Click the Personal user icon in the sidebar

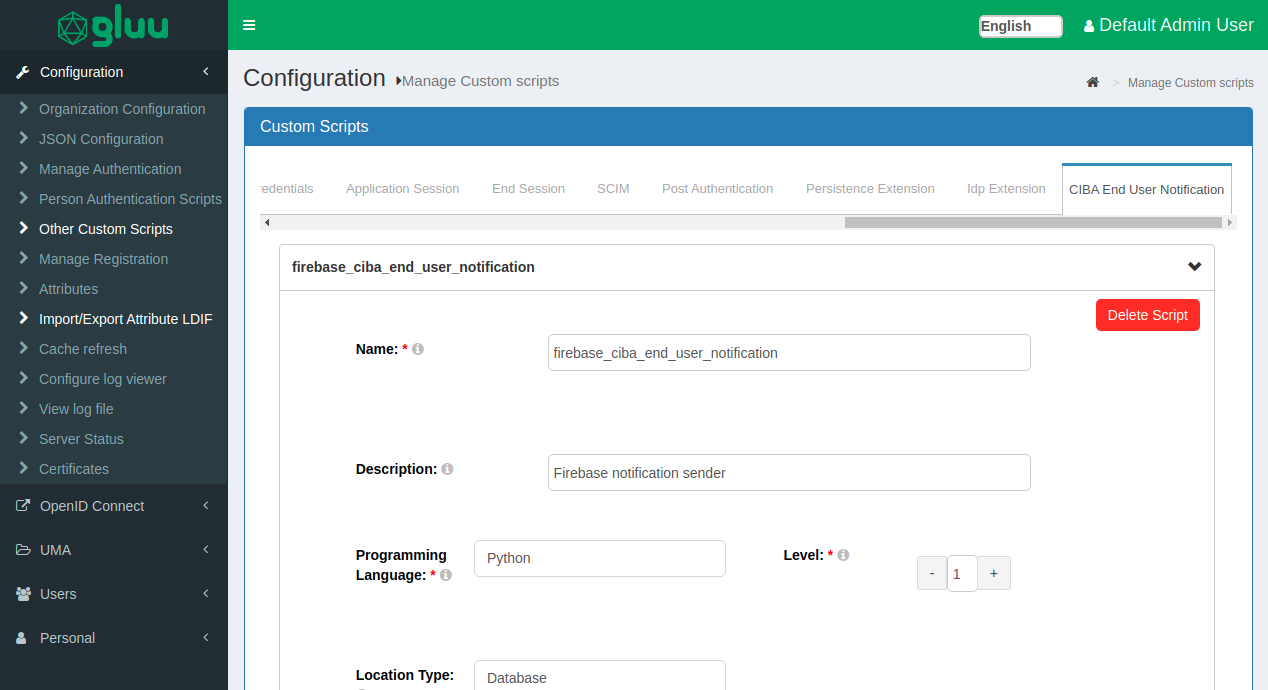22,637
